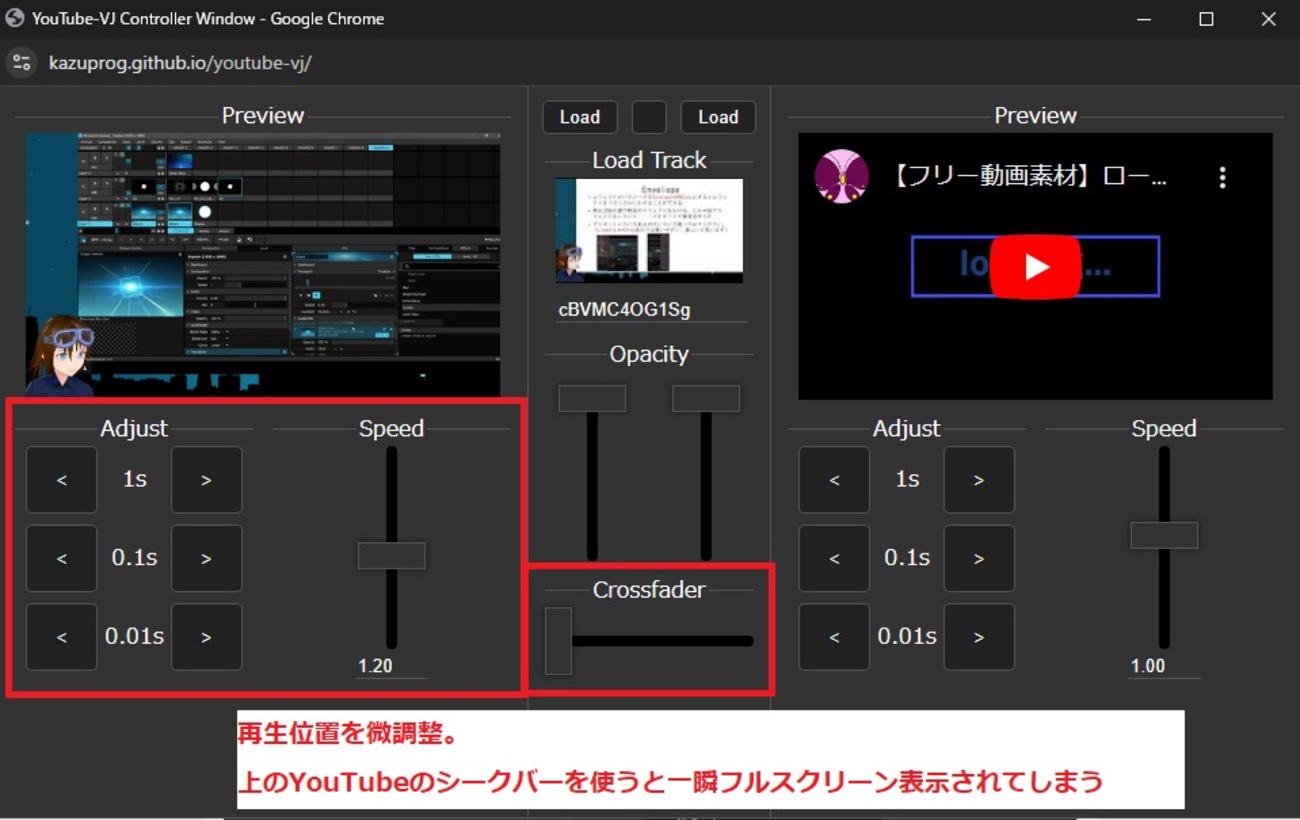Step left deck forward by 1s
1300x820 pixels.
[206, 480]
